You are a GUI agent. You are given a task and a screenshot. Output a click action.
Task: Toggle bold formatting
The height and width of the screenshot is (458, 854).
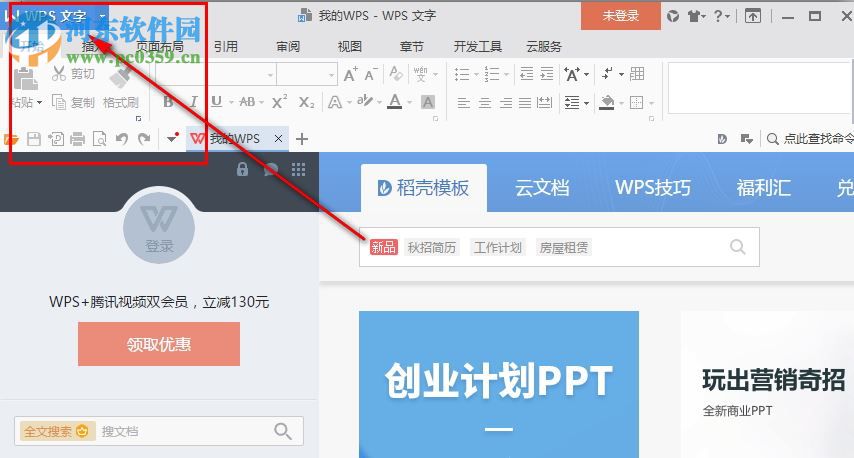[168, 102]
